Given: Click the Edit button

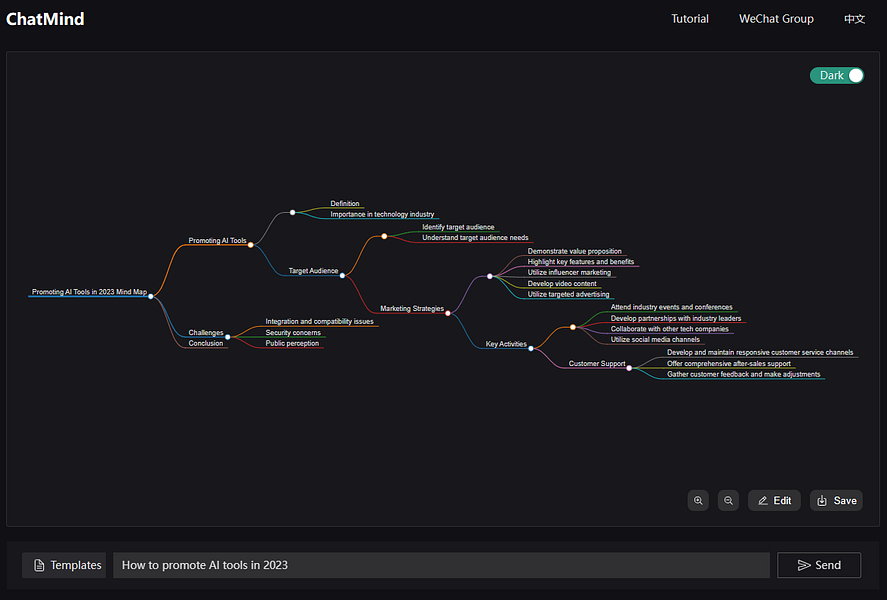Looking at the screenshot, I should 774,500.
